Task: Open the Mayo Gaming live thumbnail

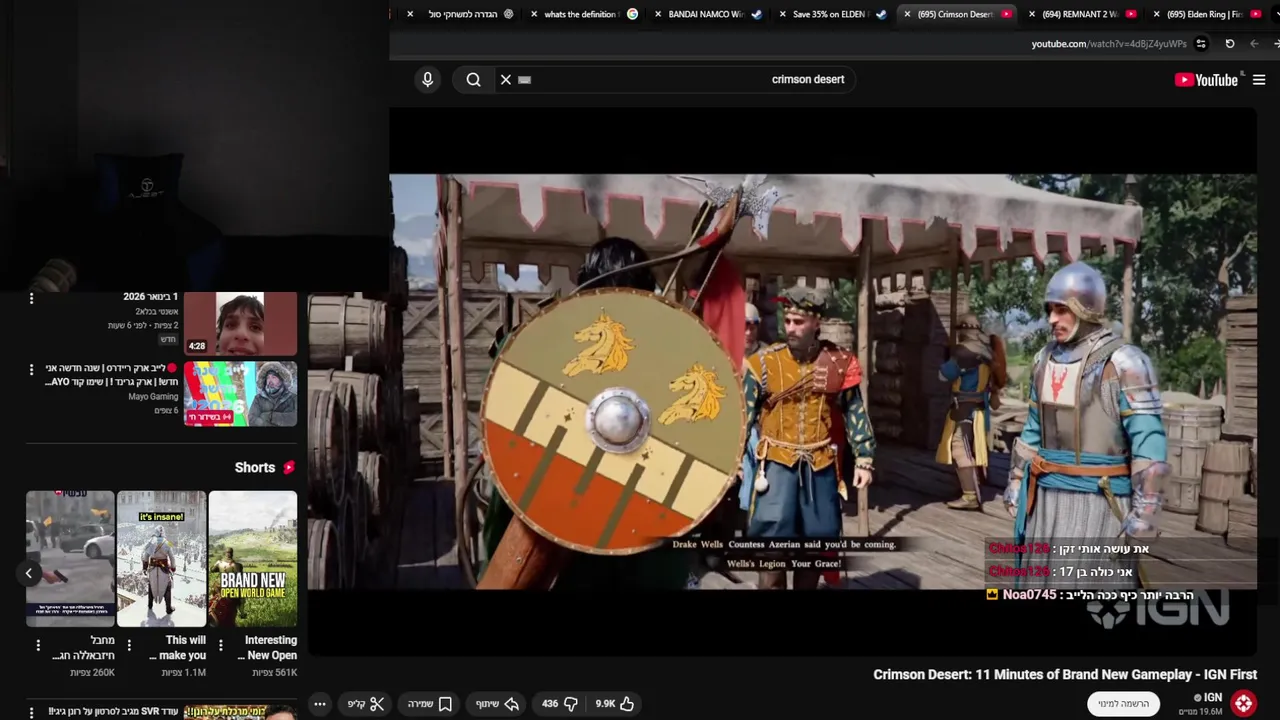Action: 240,394
